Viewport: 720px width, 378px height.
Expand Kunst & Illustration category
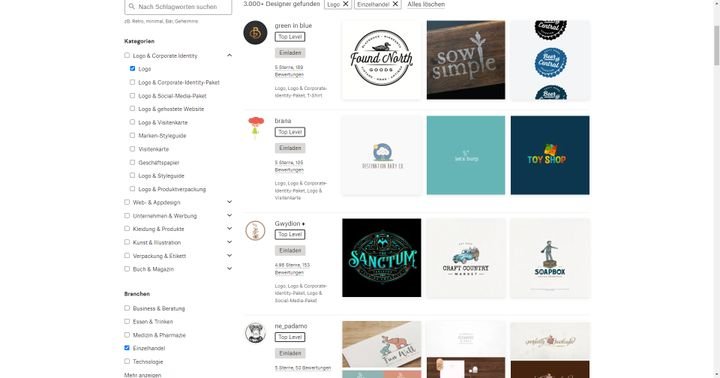pyautogui.click(x=229, y=242)
